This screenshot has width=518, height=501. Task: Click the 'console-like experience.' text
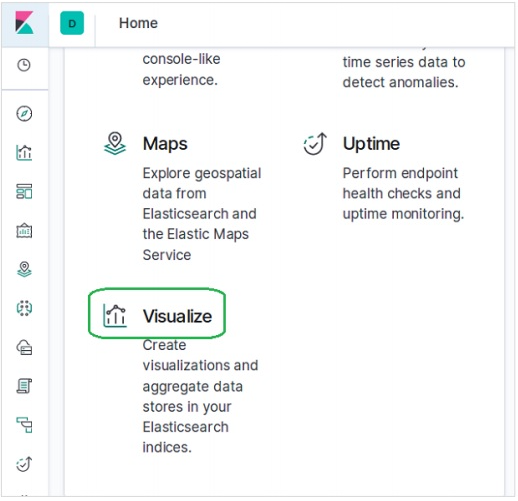[181, 69]
